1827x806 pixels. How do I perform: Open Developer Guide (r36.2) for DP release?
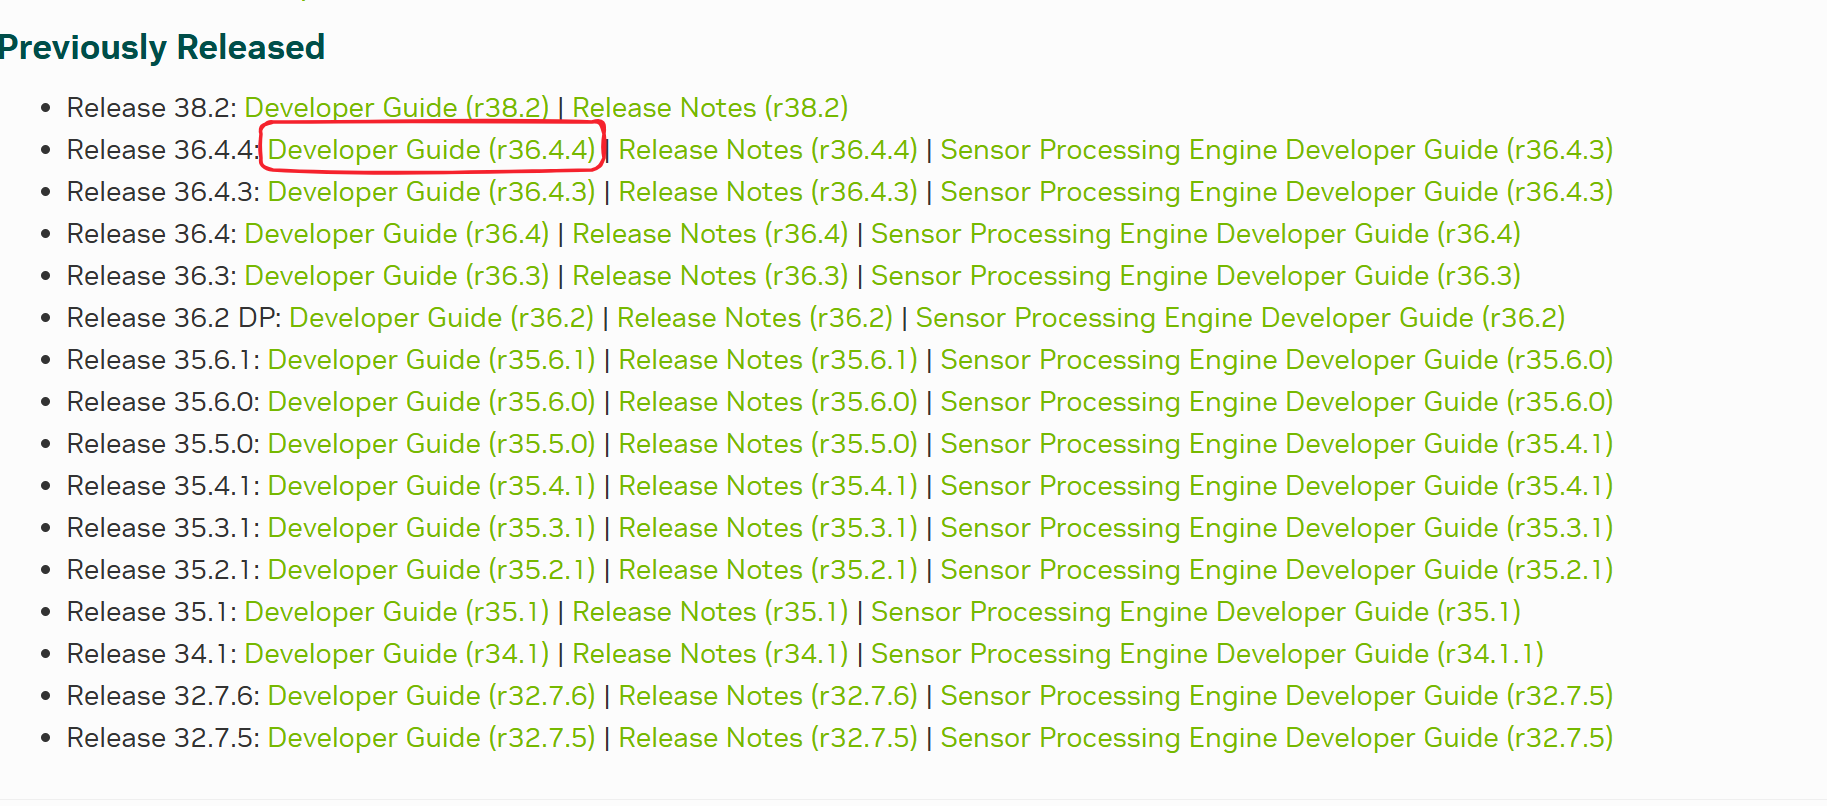click(441, 318)
